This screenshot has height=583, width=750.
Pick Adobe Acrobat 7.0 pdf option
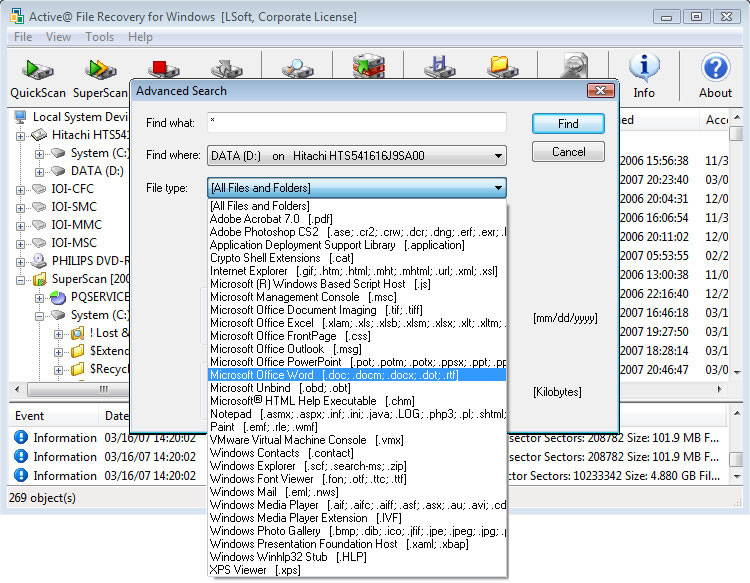coord(270,219)
